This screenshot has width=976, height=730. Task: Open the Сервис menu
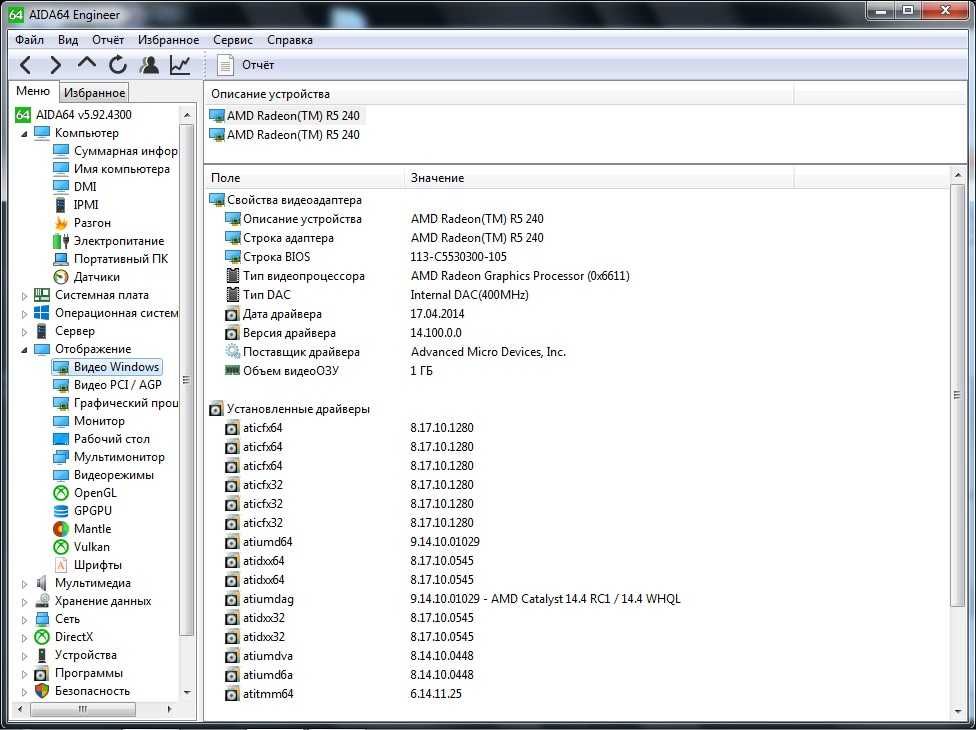tap(233, 40)
